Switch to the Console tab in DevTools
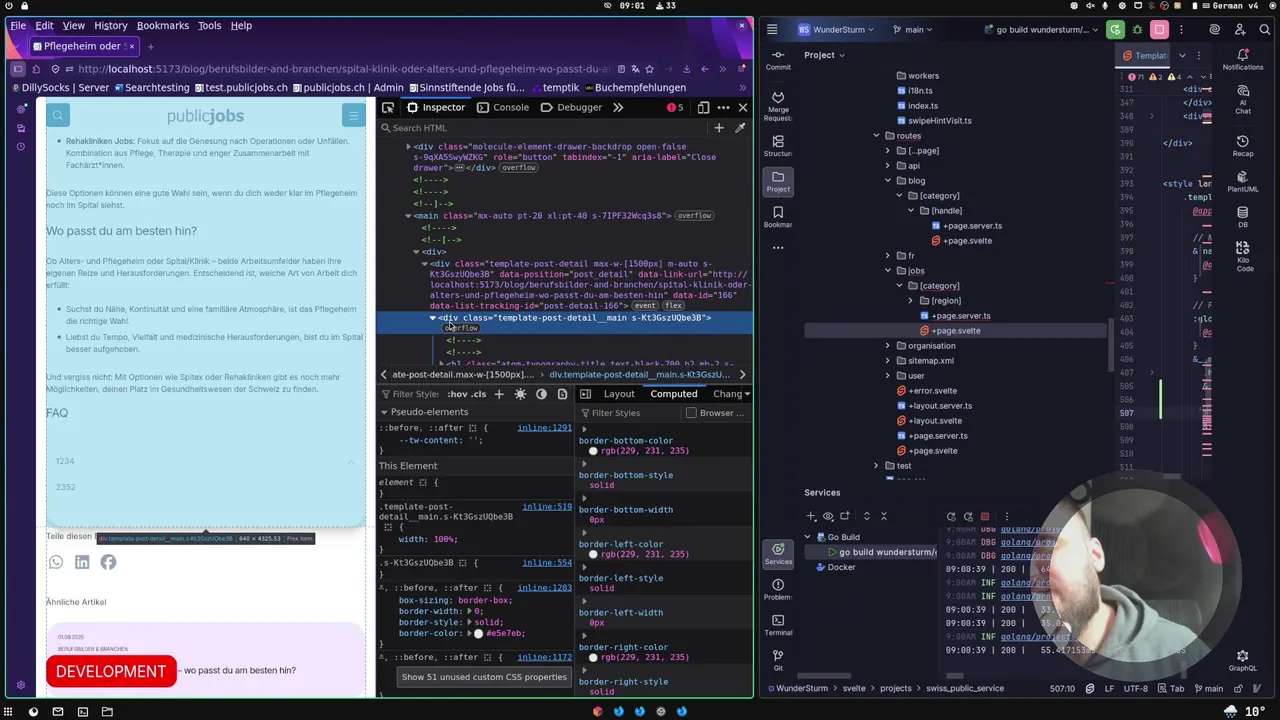The height and width of the screenshot is (720, 1280). pos(502,107)
